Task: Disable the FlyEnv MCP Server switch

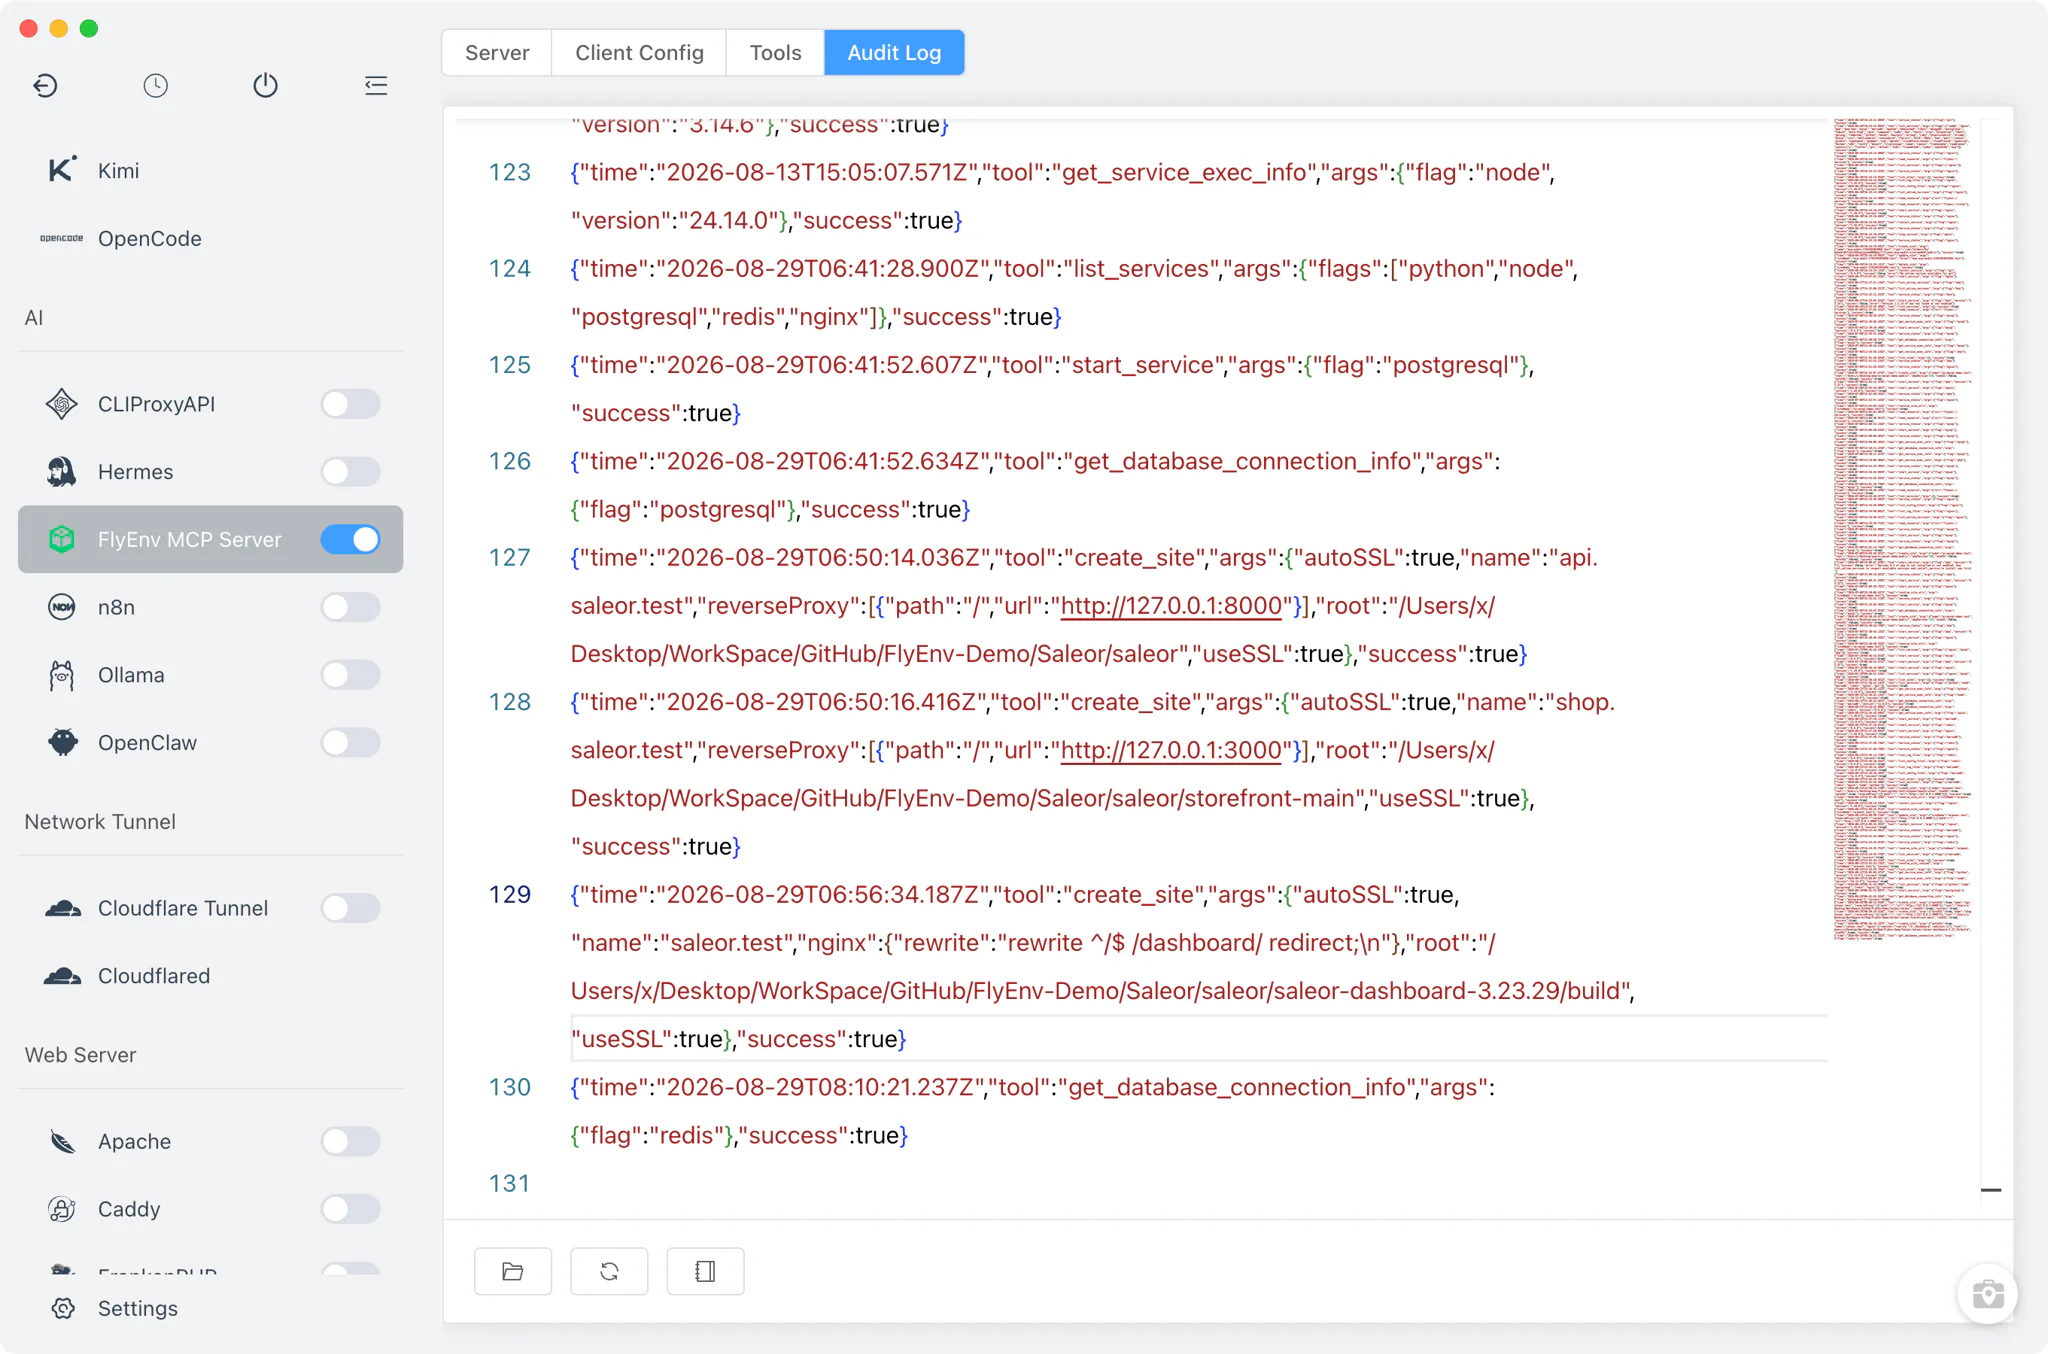Action: click(x=350, y=539)
